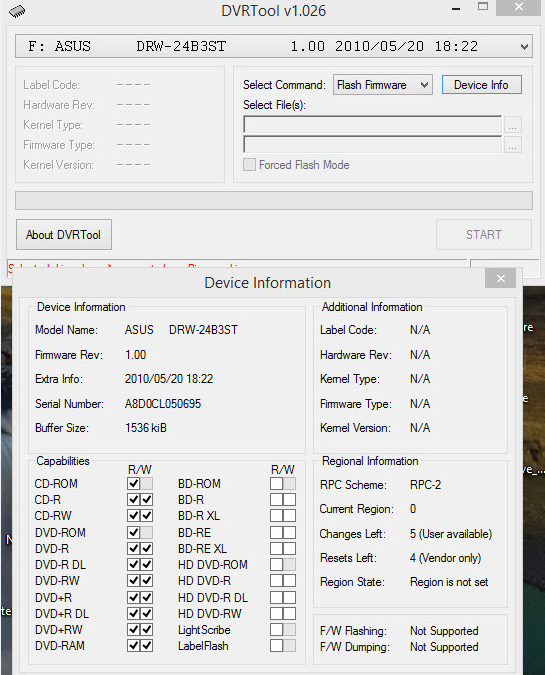Click the DVRTool chip icon in title bar
The image size is (545, 675).
pos(17,12)
